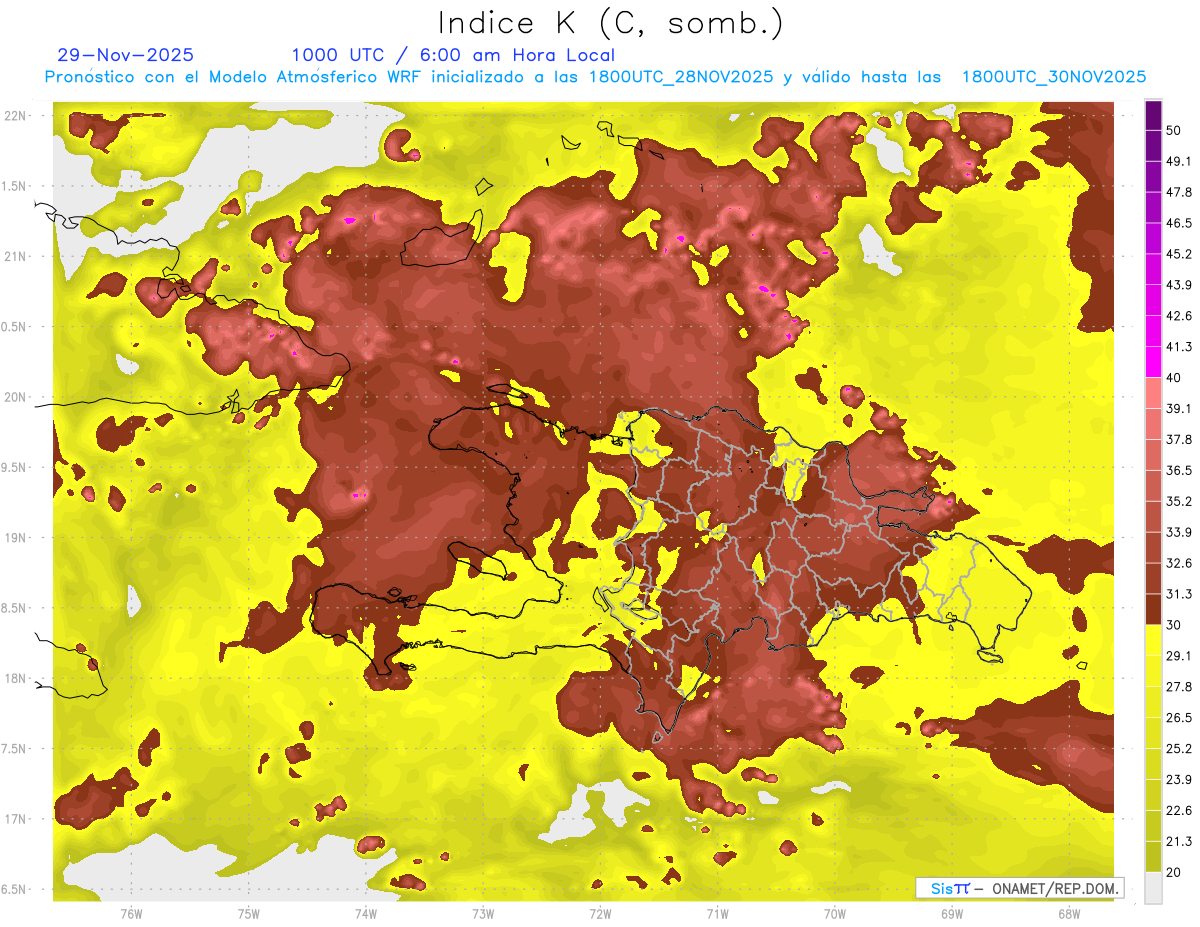Click the '27.8' color bar label

pos(1179,687)
